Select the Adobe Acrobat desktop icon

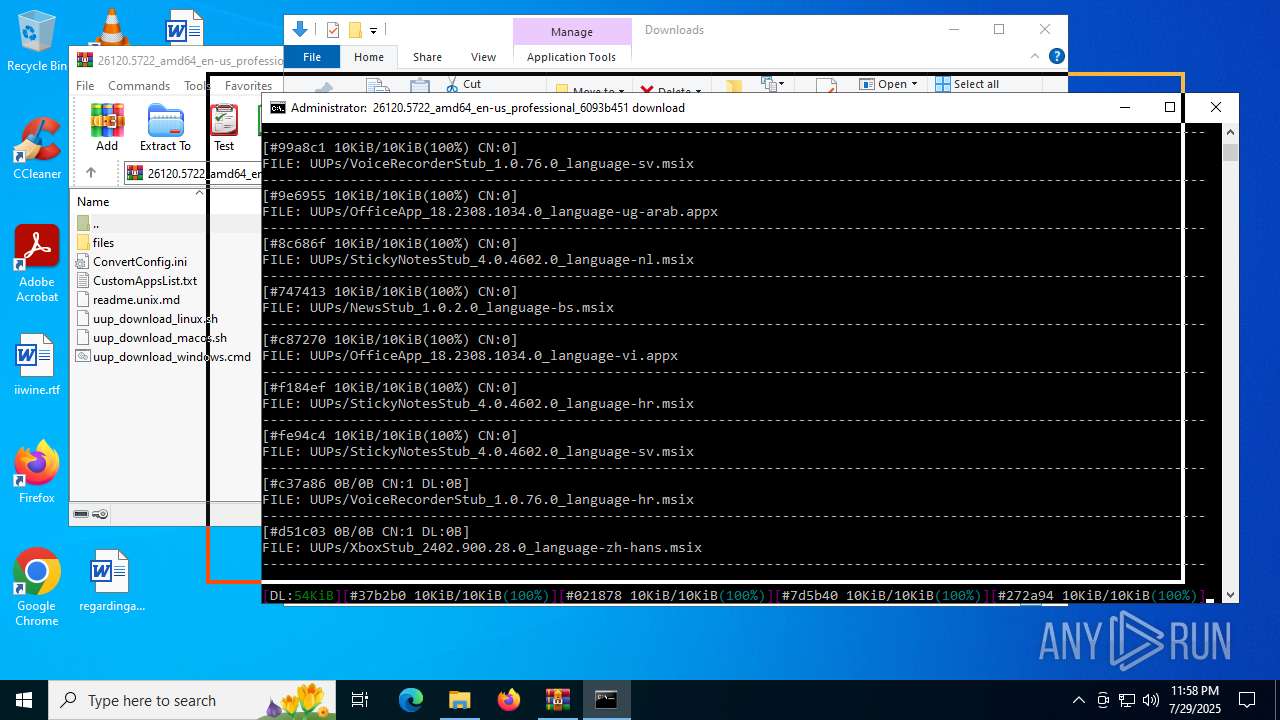[x=37, y=264]
